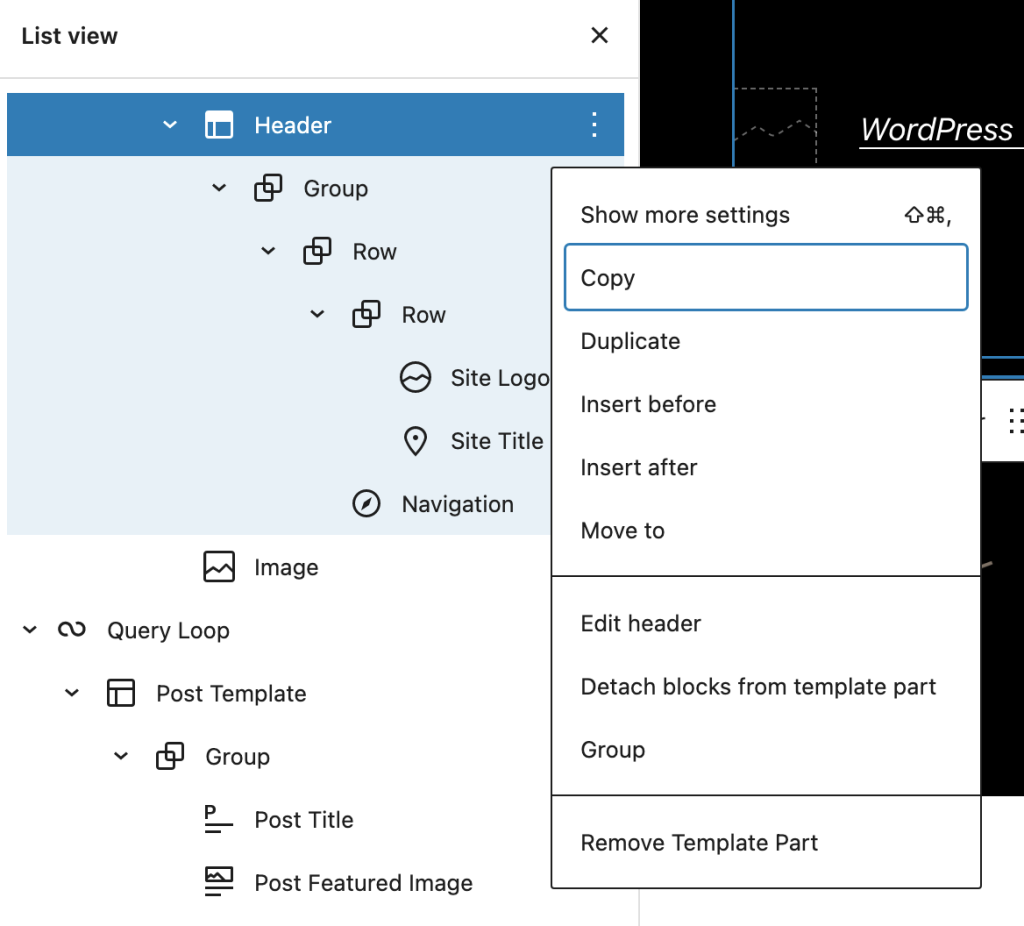Click the Query Loop icon

[x=71, y=630]
